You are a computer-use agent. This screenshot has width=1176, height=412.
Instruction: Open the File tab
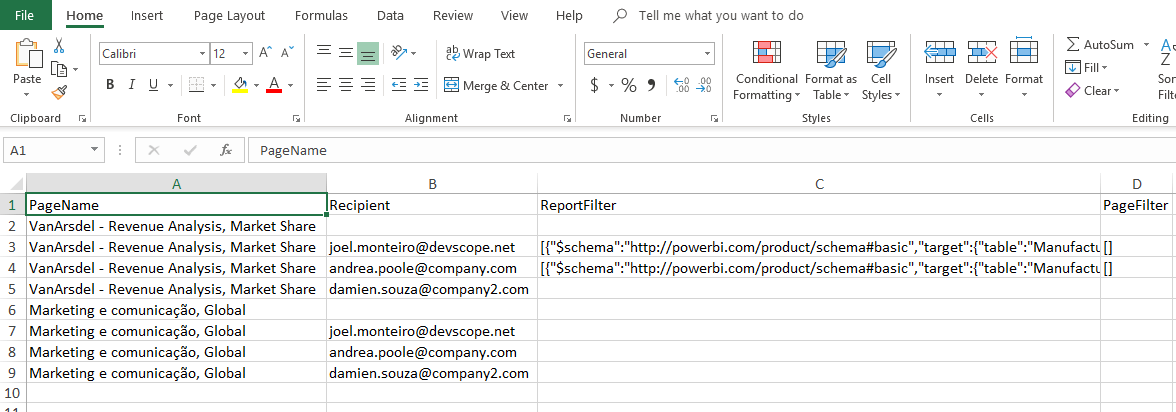pos(25,15)
